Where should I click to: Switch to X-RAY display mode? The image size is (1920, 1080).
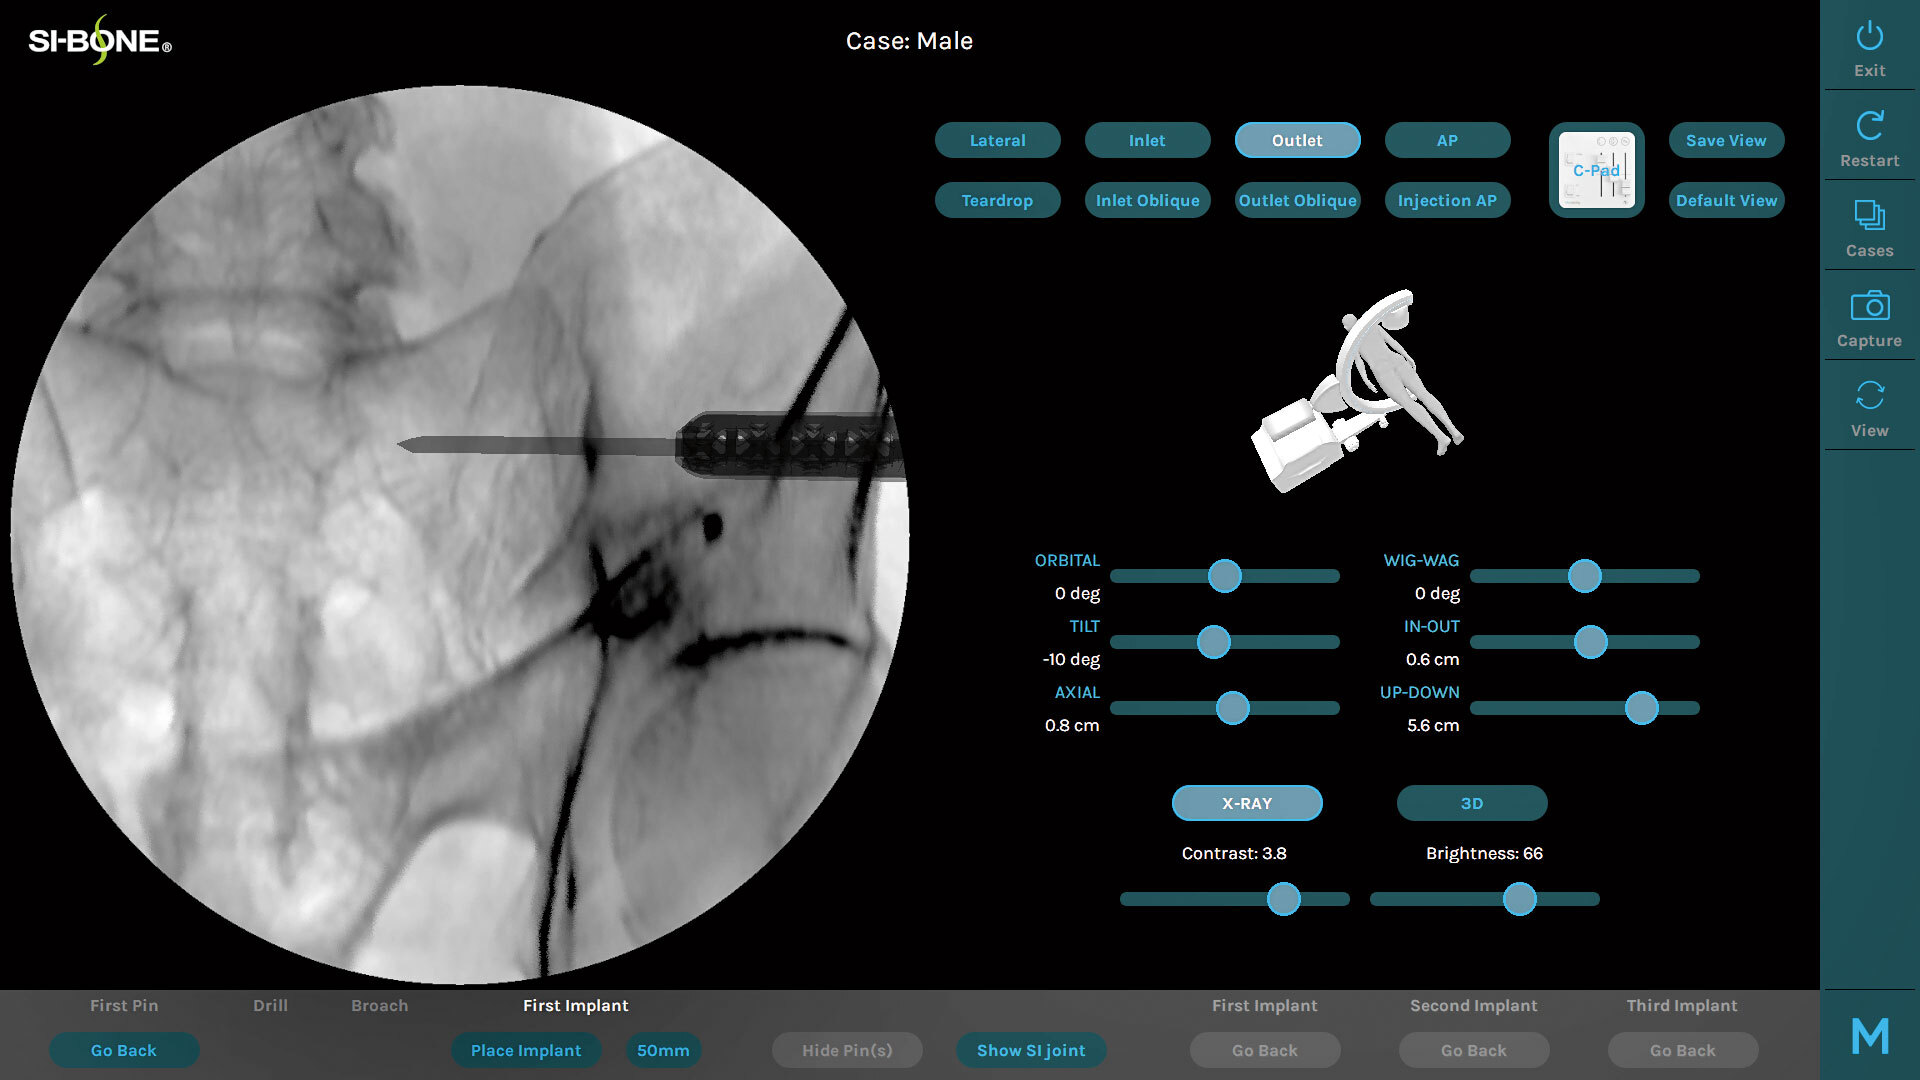tap(1246, 803)
